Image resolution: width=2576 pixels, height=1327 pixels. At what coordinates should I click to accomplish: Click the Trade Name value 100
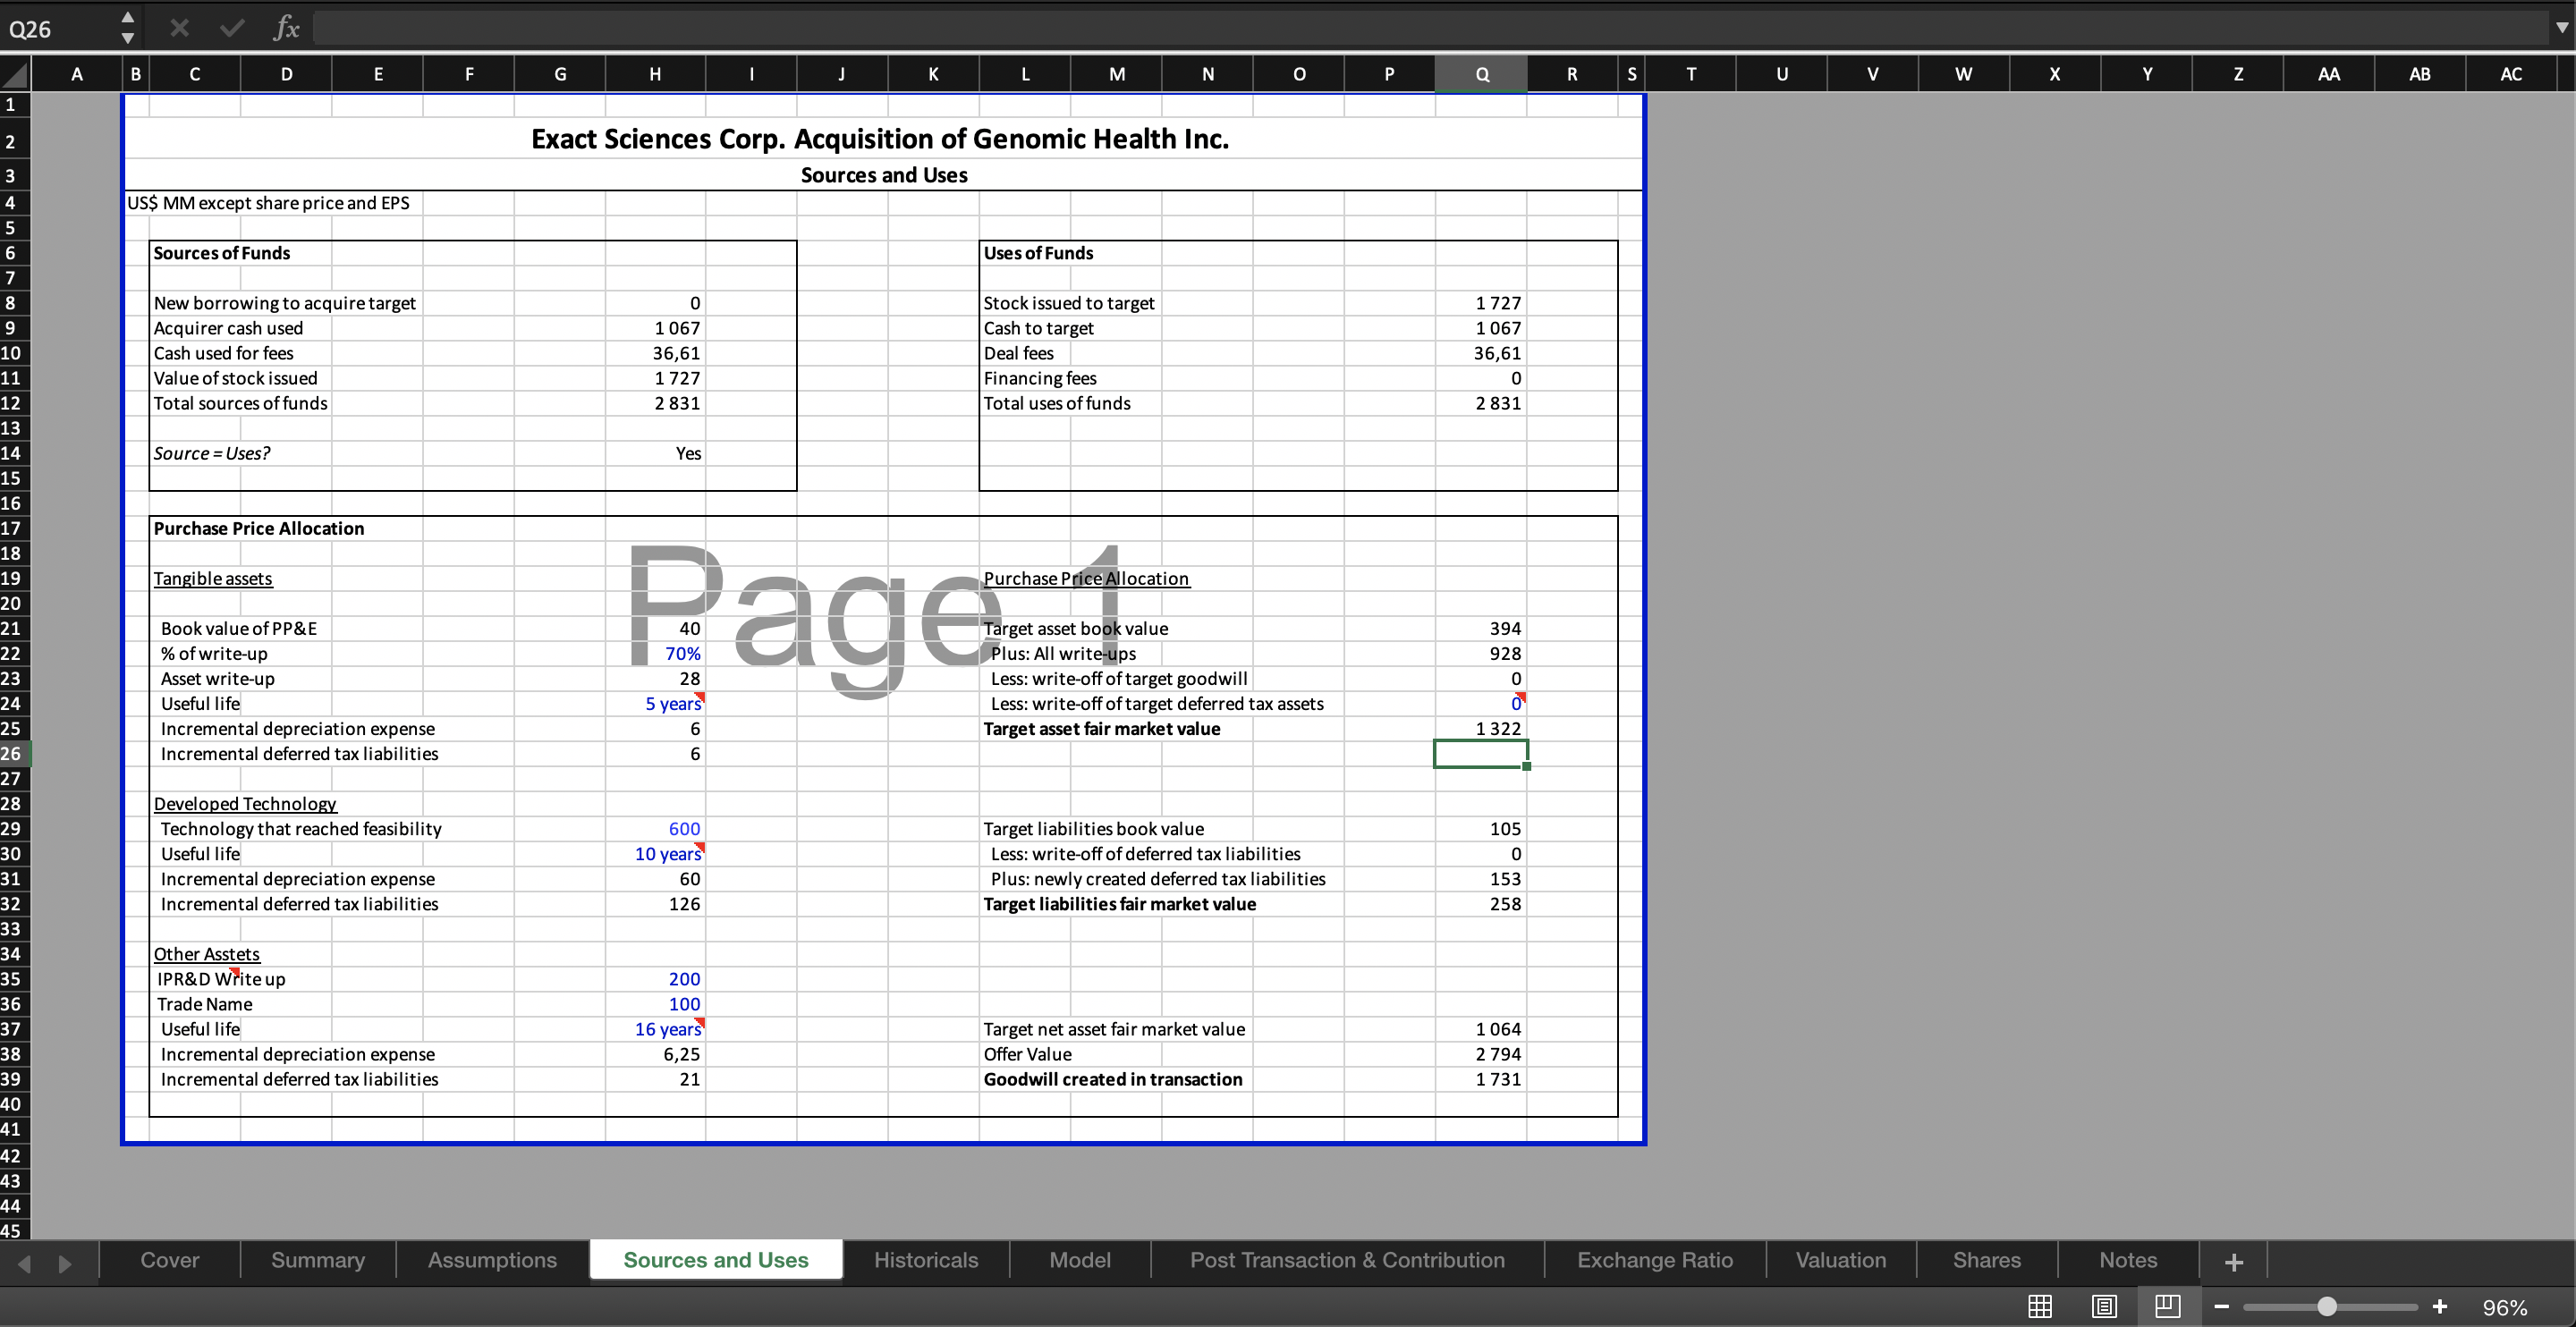655,1004
